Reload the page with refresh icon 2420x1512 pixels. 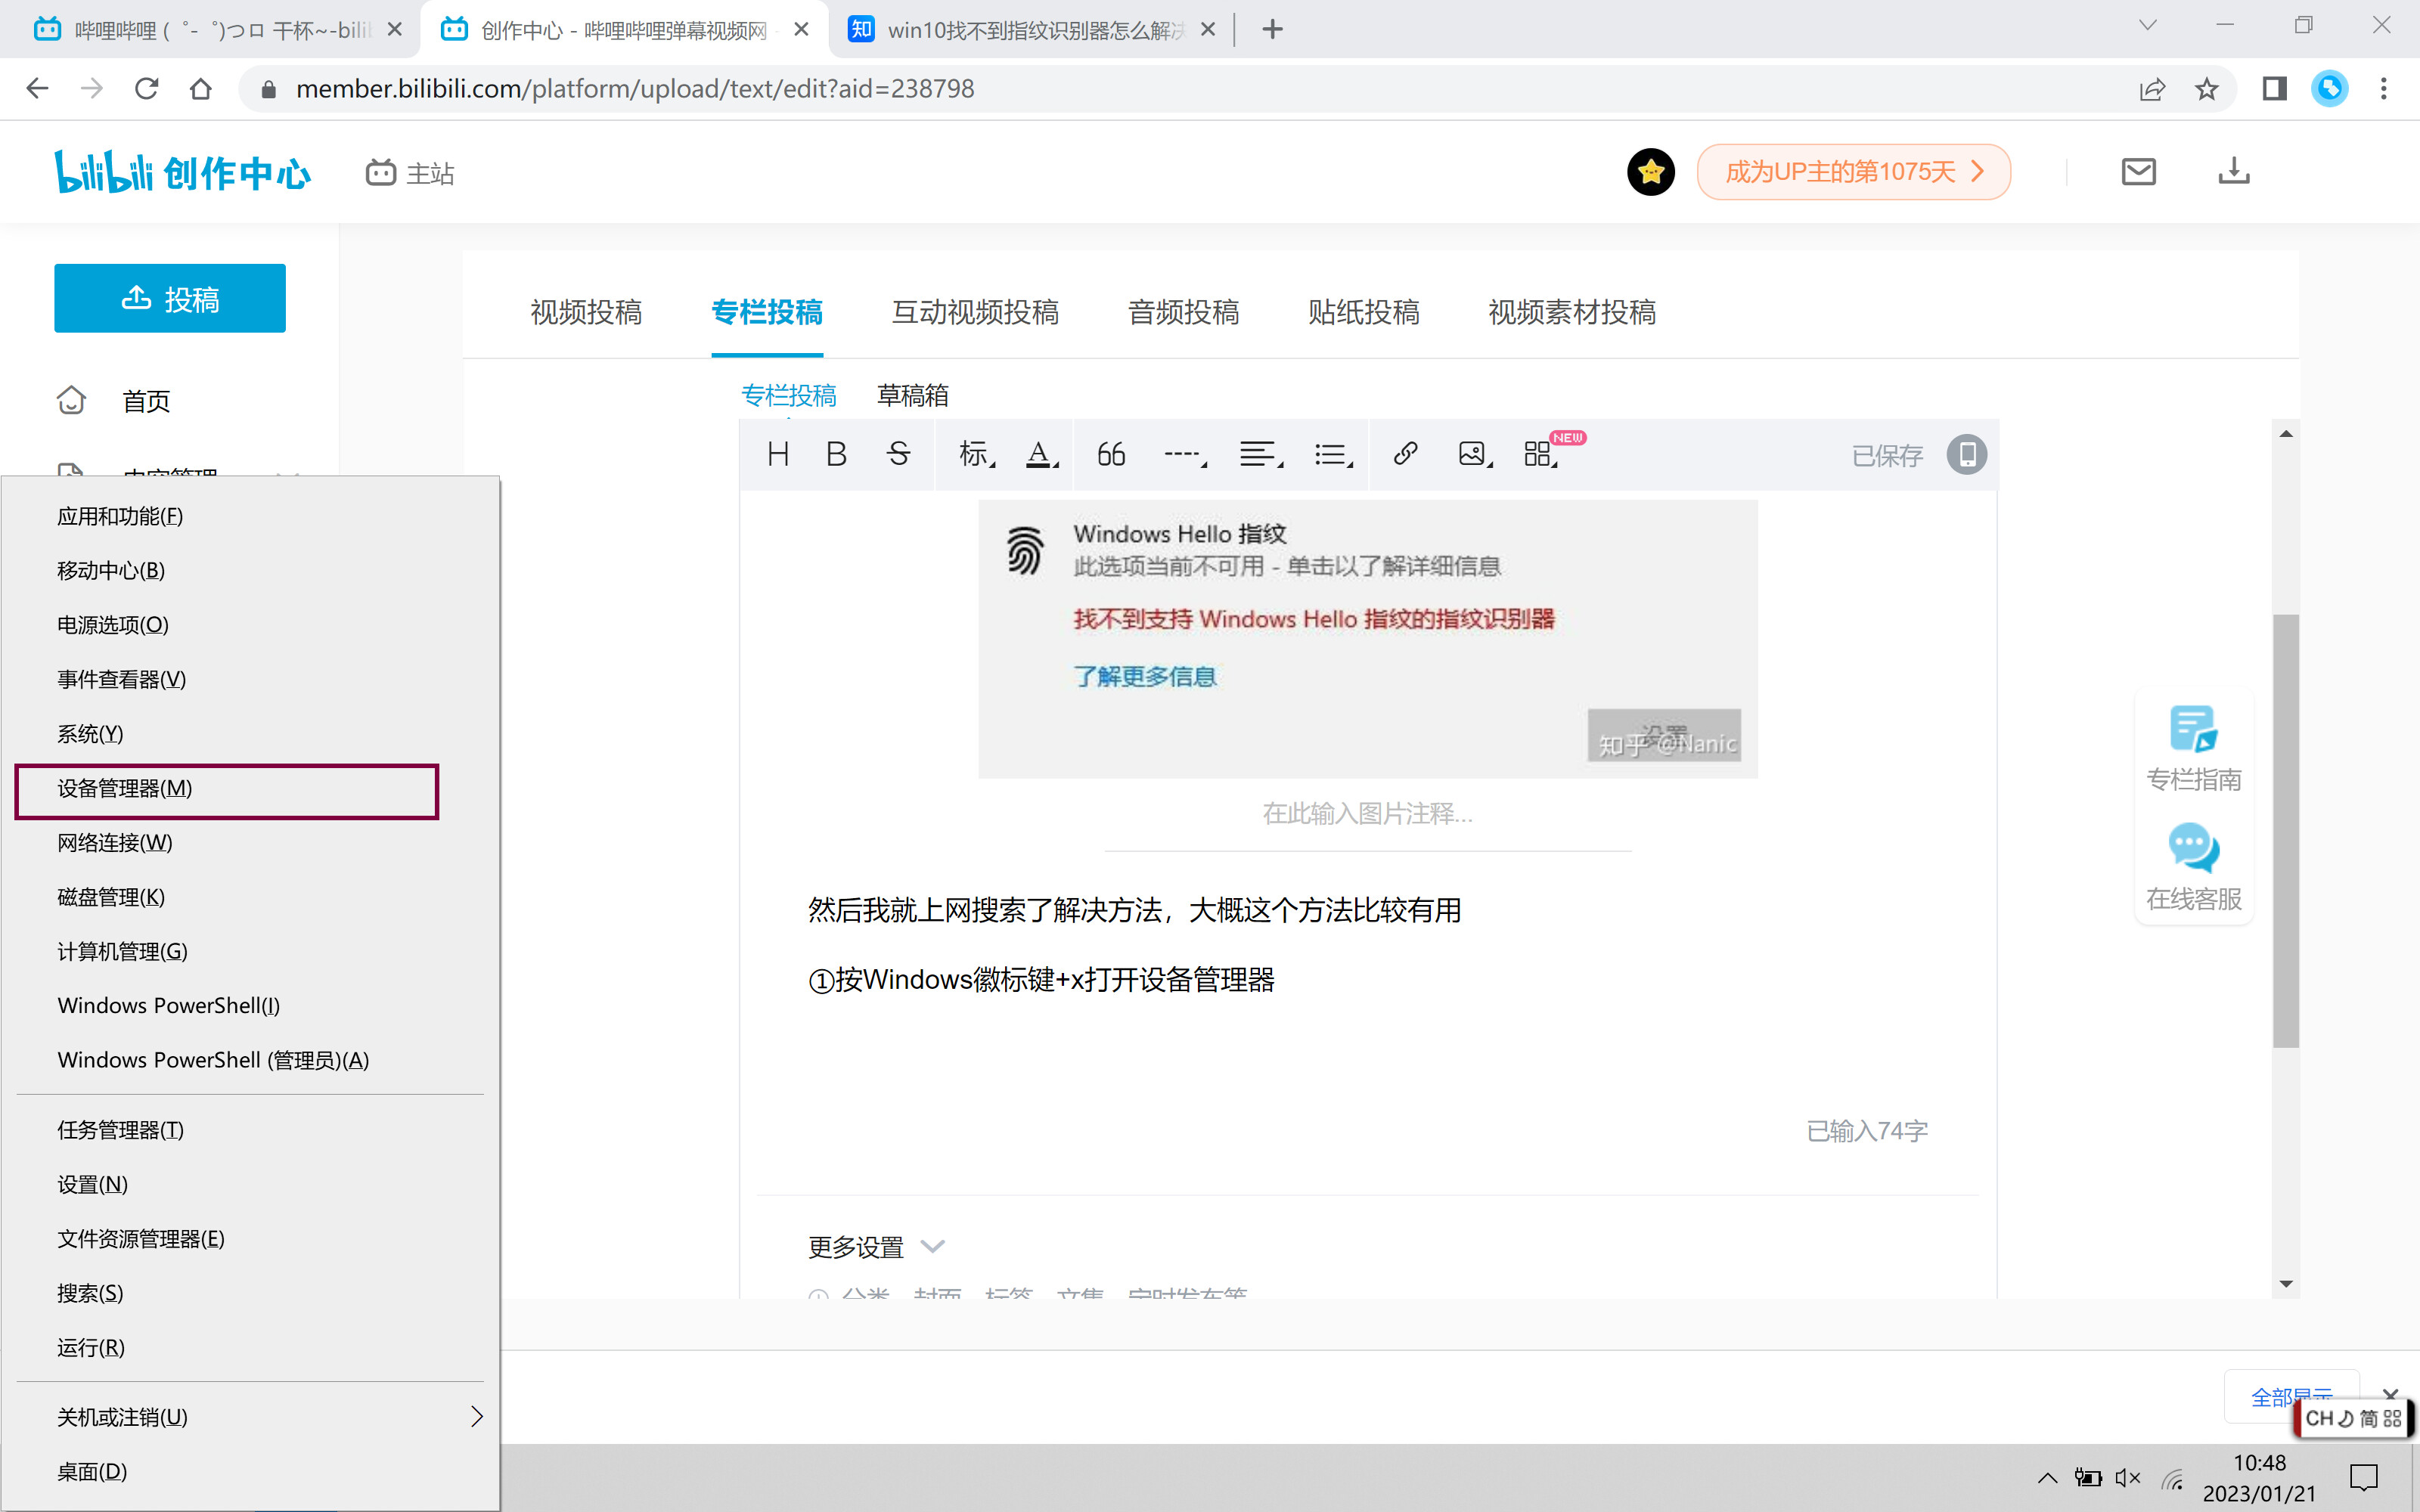(146, 88)
